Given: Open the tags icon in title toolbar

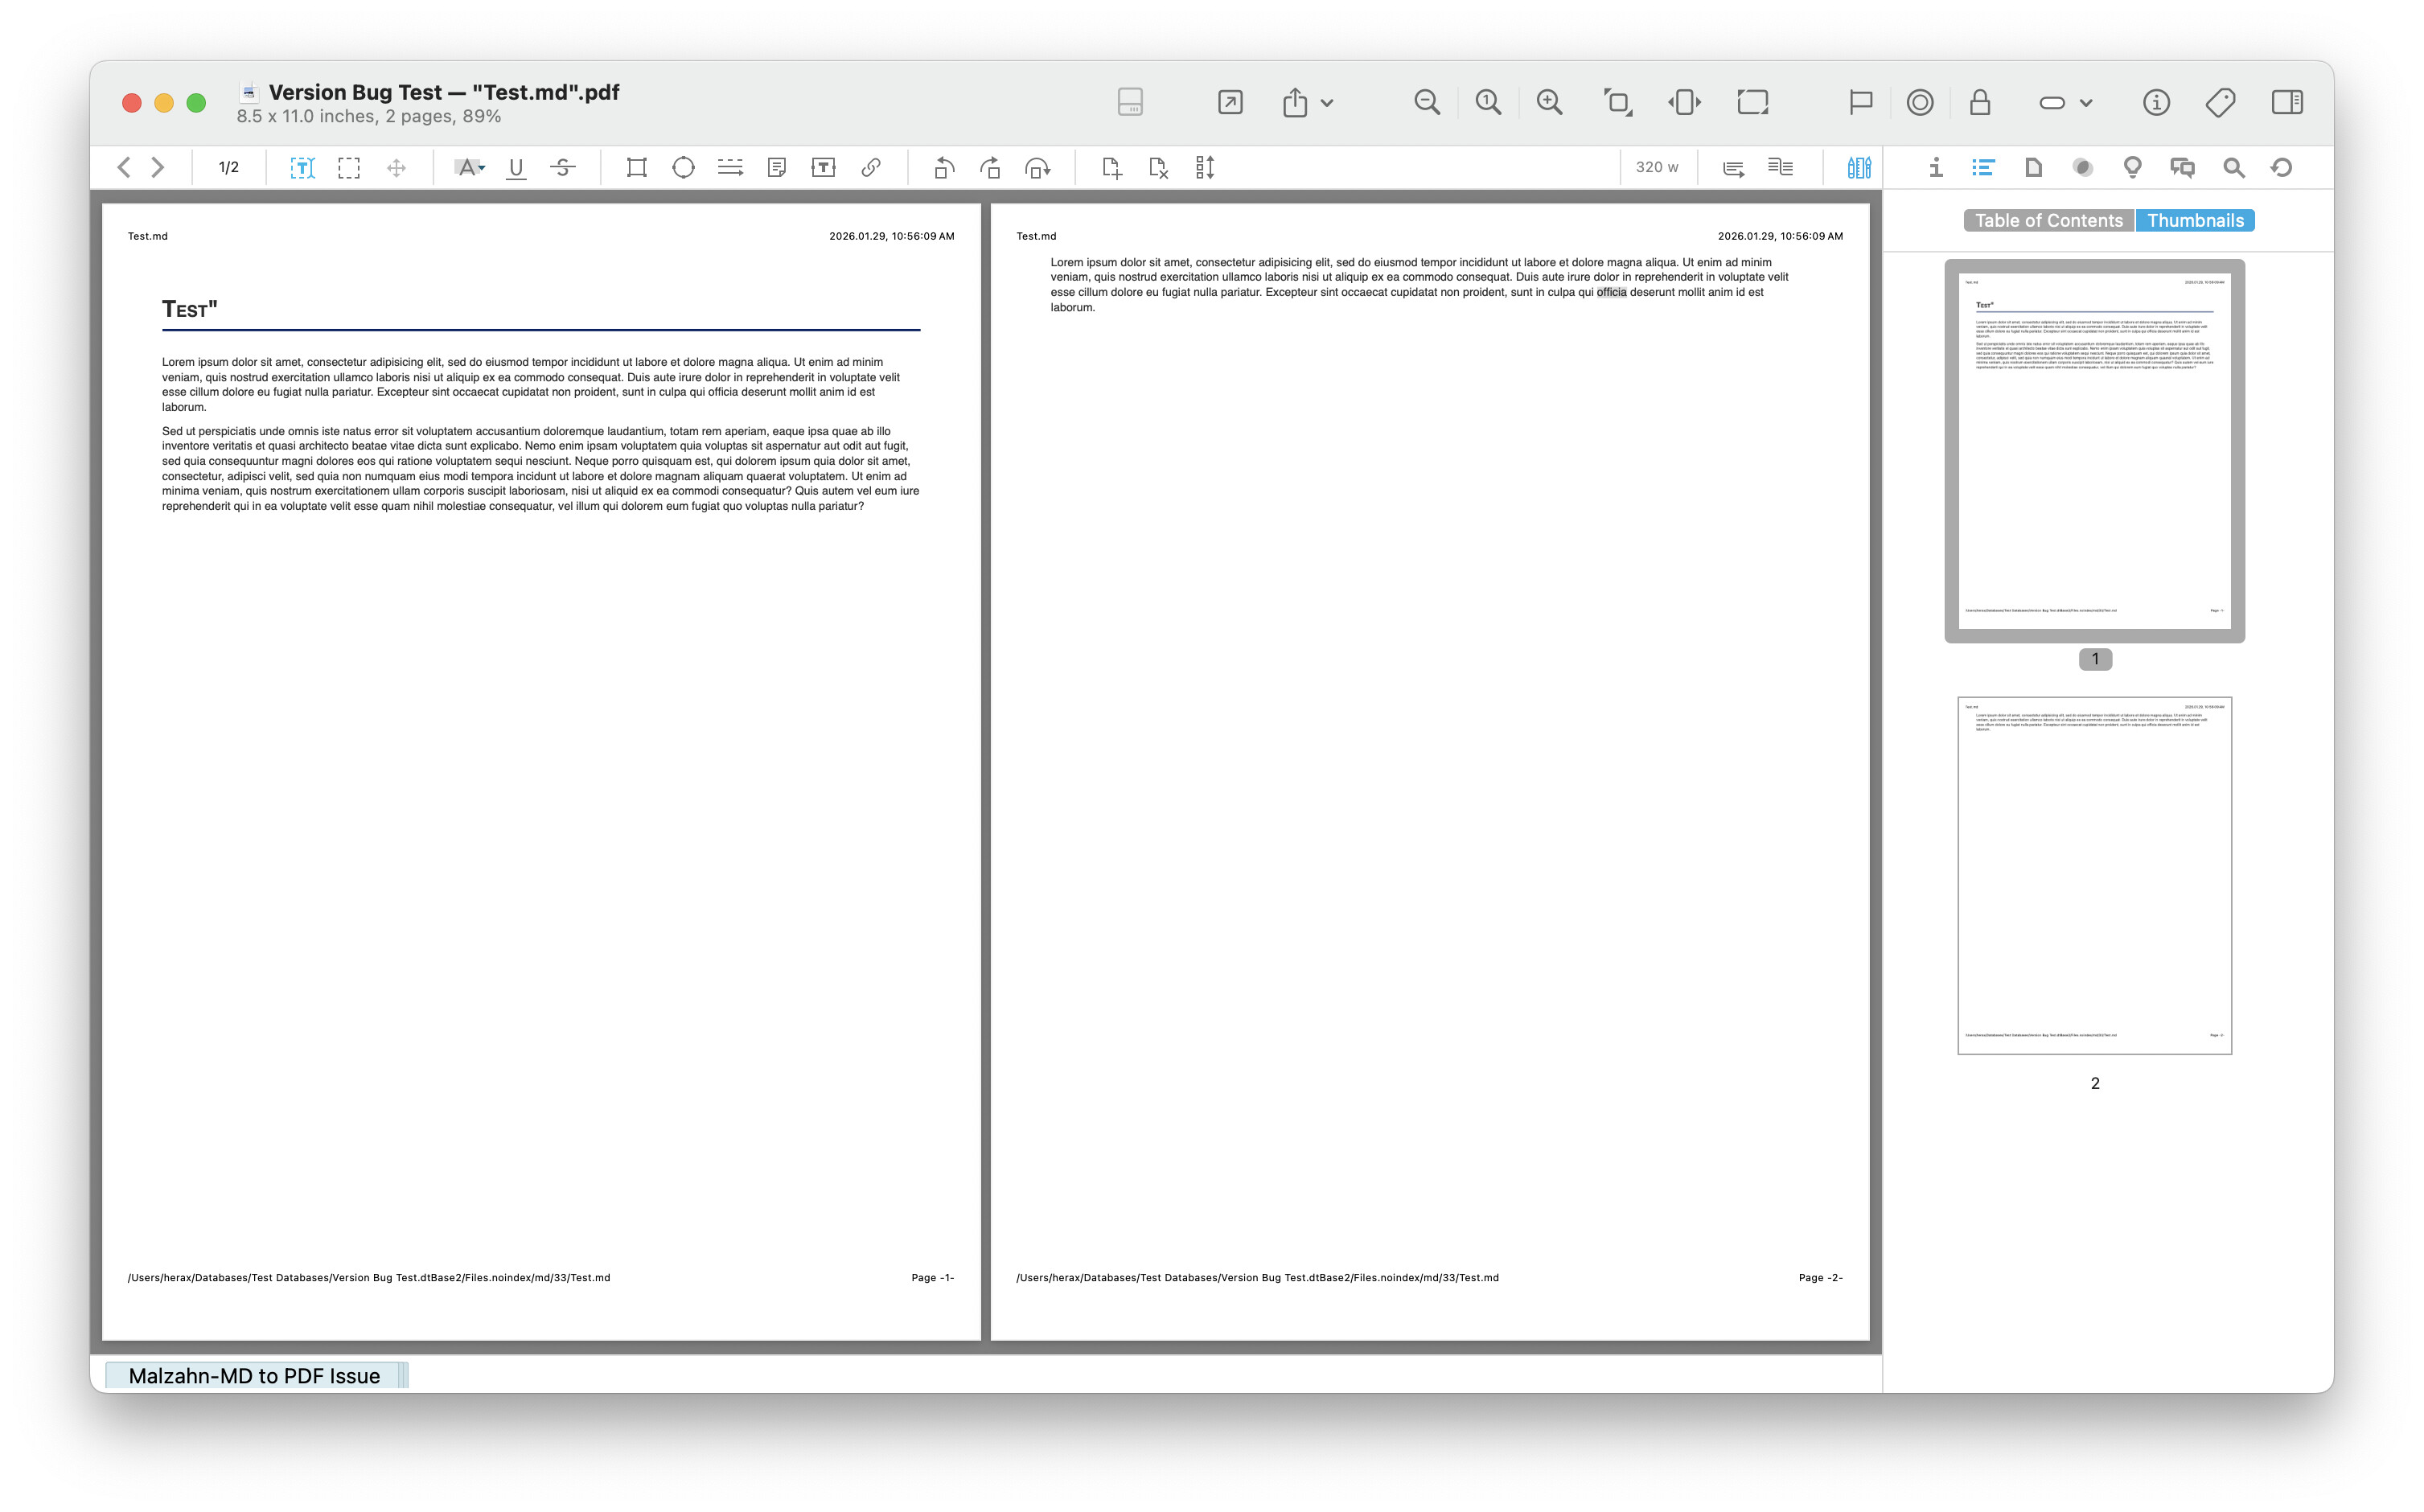Looking at the screenshot, I should [2220, 102].
